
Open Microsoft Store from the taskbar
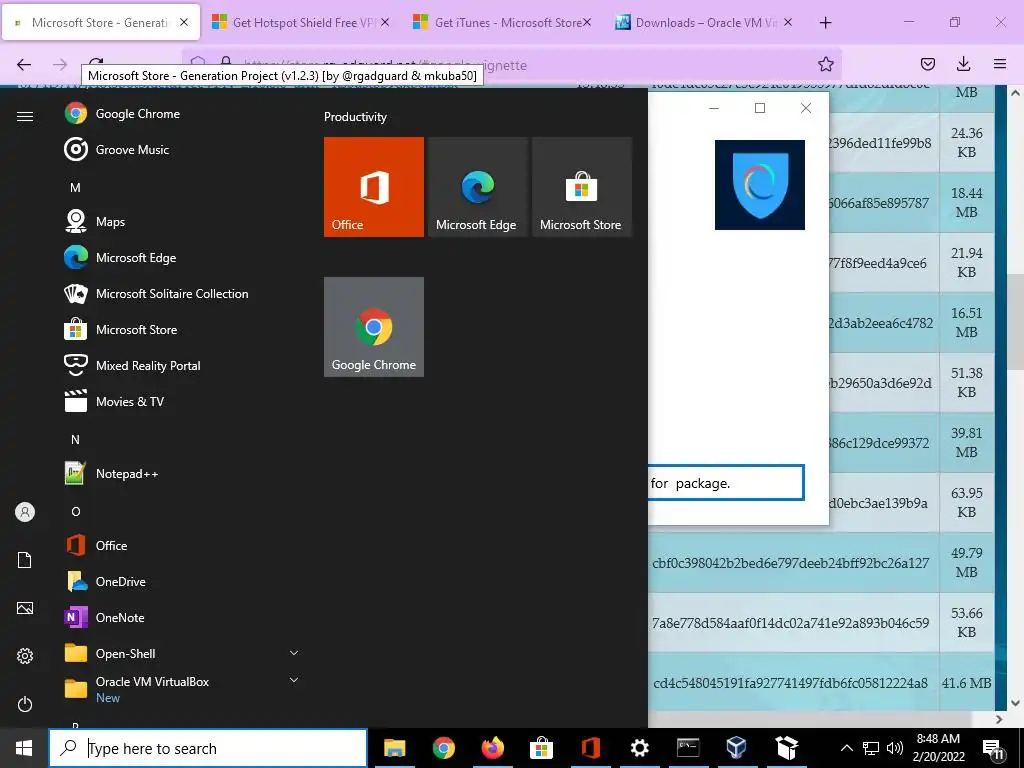[x=541, y=748]
